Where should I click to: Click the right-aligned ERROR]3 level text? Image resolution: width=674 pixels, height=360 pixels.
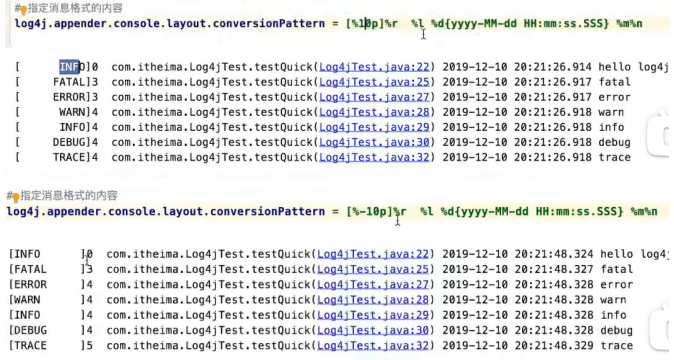coord(76,97)
